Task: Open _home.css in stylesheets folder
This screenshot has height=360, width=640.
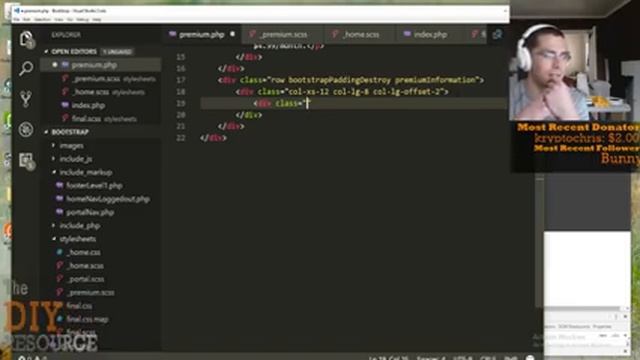Action: [83, 252]
